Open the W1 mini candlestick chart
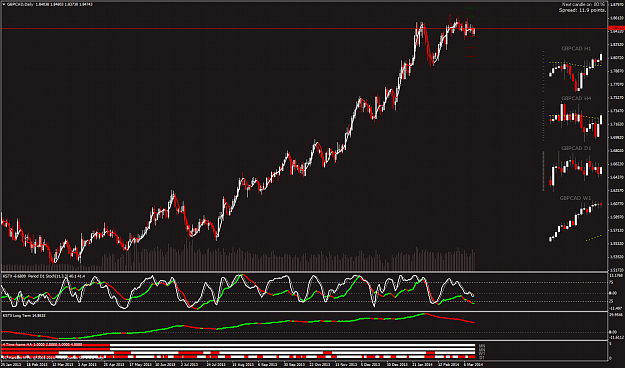Screen dimensions: 625x368 [x=576, y=221]
